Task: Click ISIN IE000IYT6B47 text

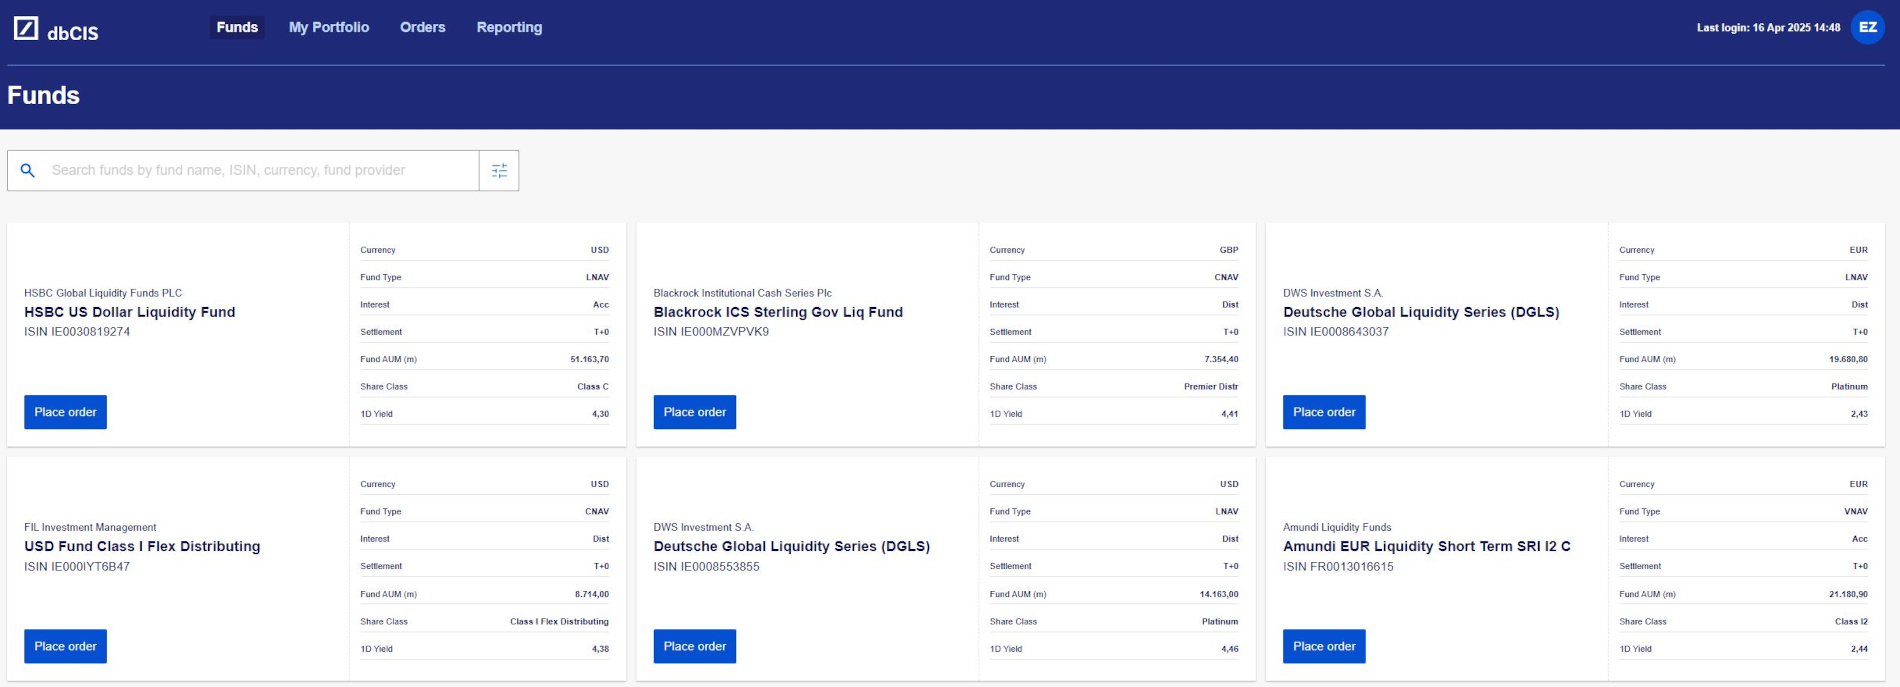Action: (77, 567)
